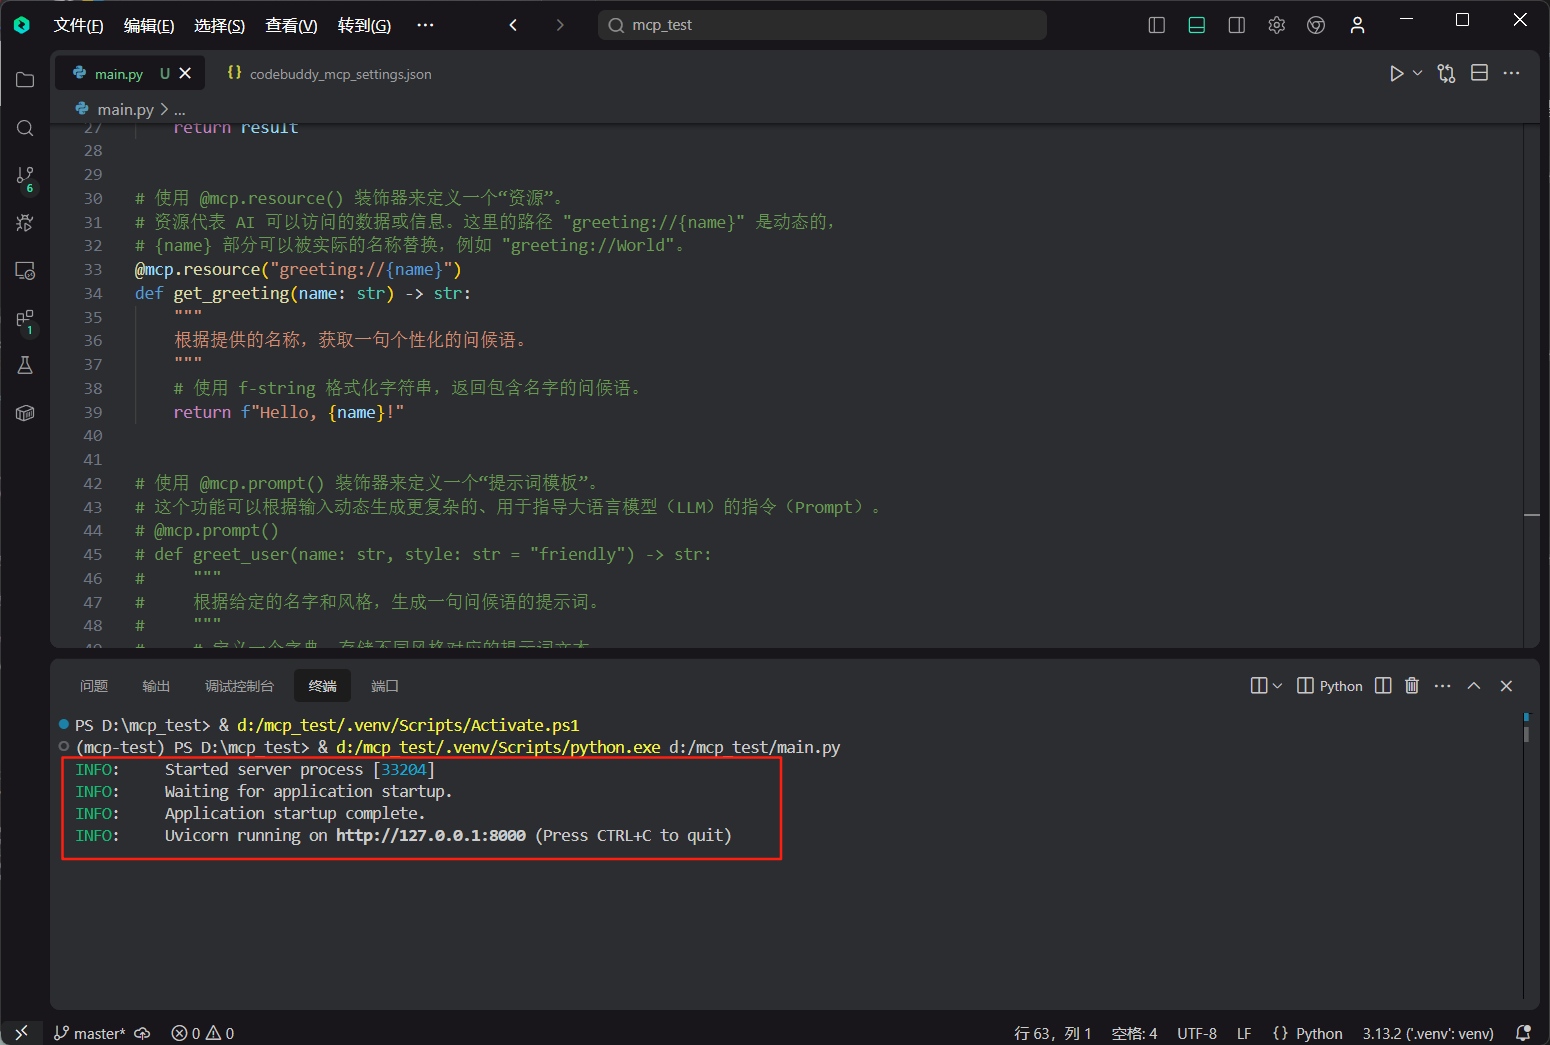Screen dimensions: 1550x1045
Task: Expand the breadcrumb ellipsis after main.py
Action: (x=180, y=110)
